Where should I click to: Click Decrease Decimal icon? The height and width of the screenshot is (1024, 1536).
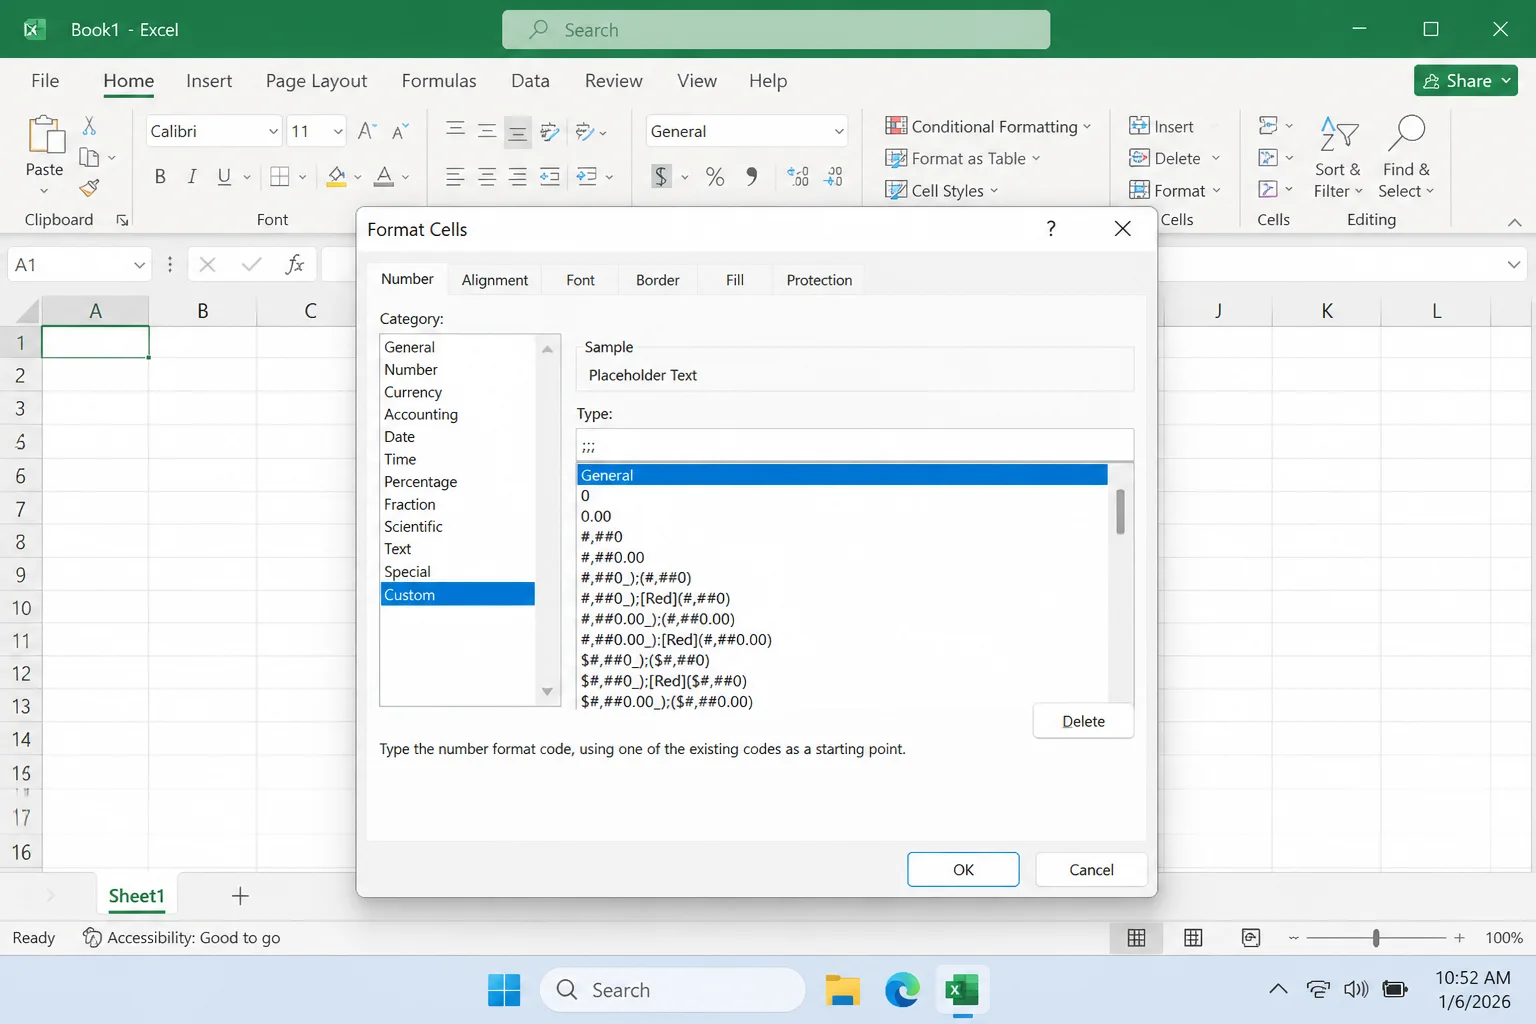pos(833,177)
